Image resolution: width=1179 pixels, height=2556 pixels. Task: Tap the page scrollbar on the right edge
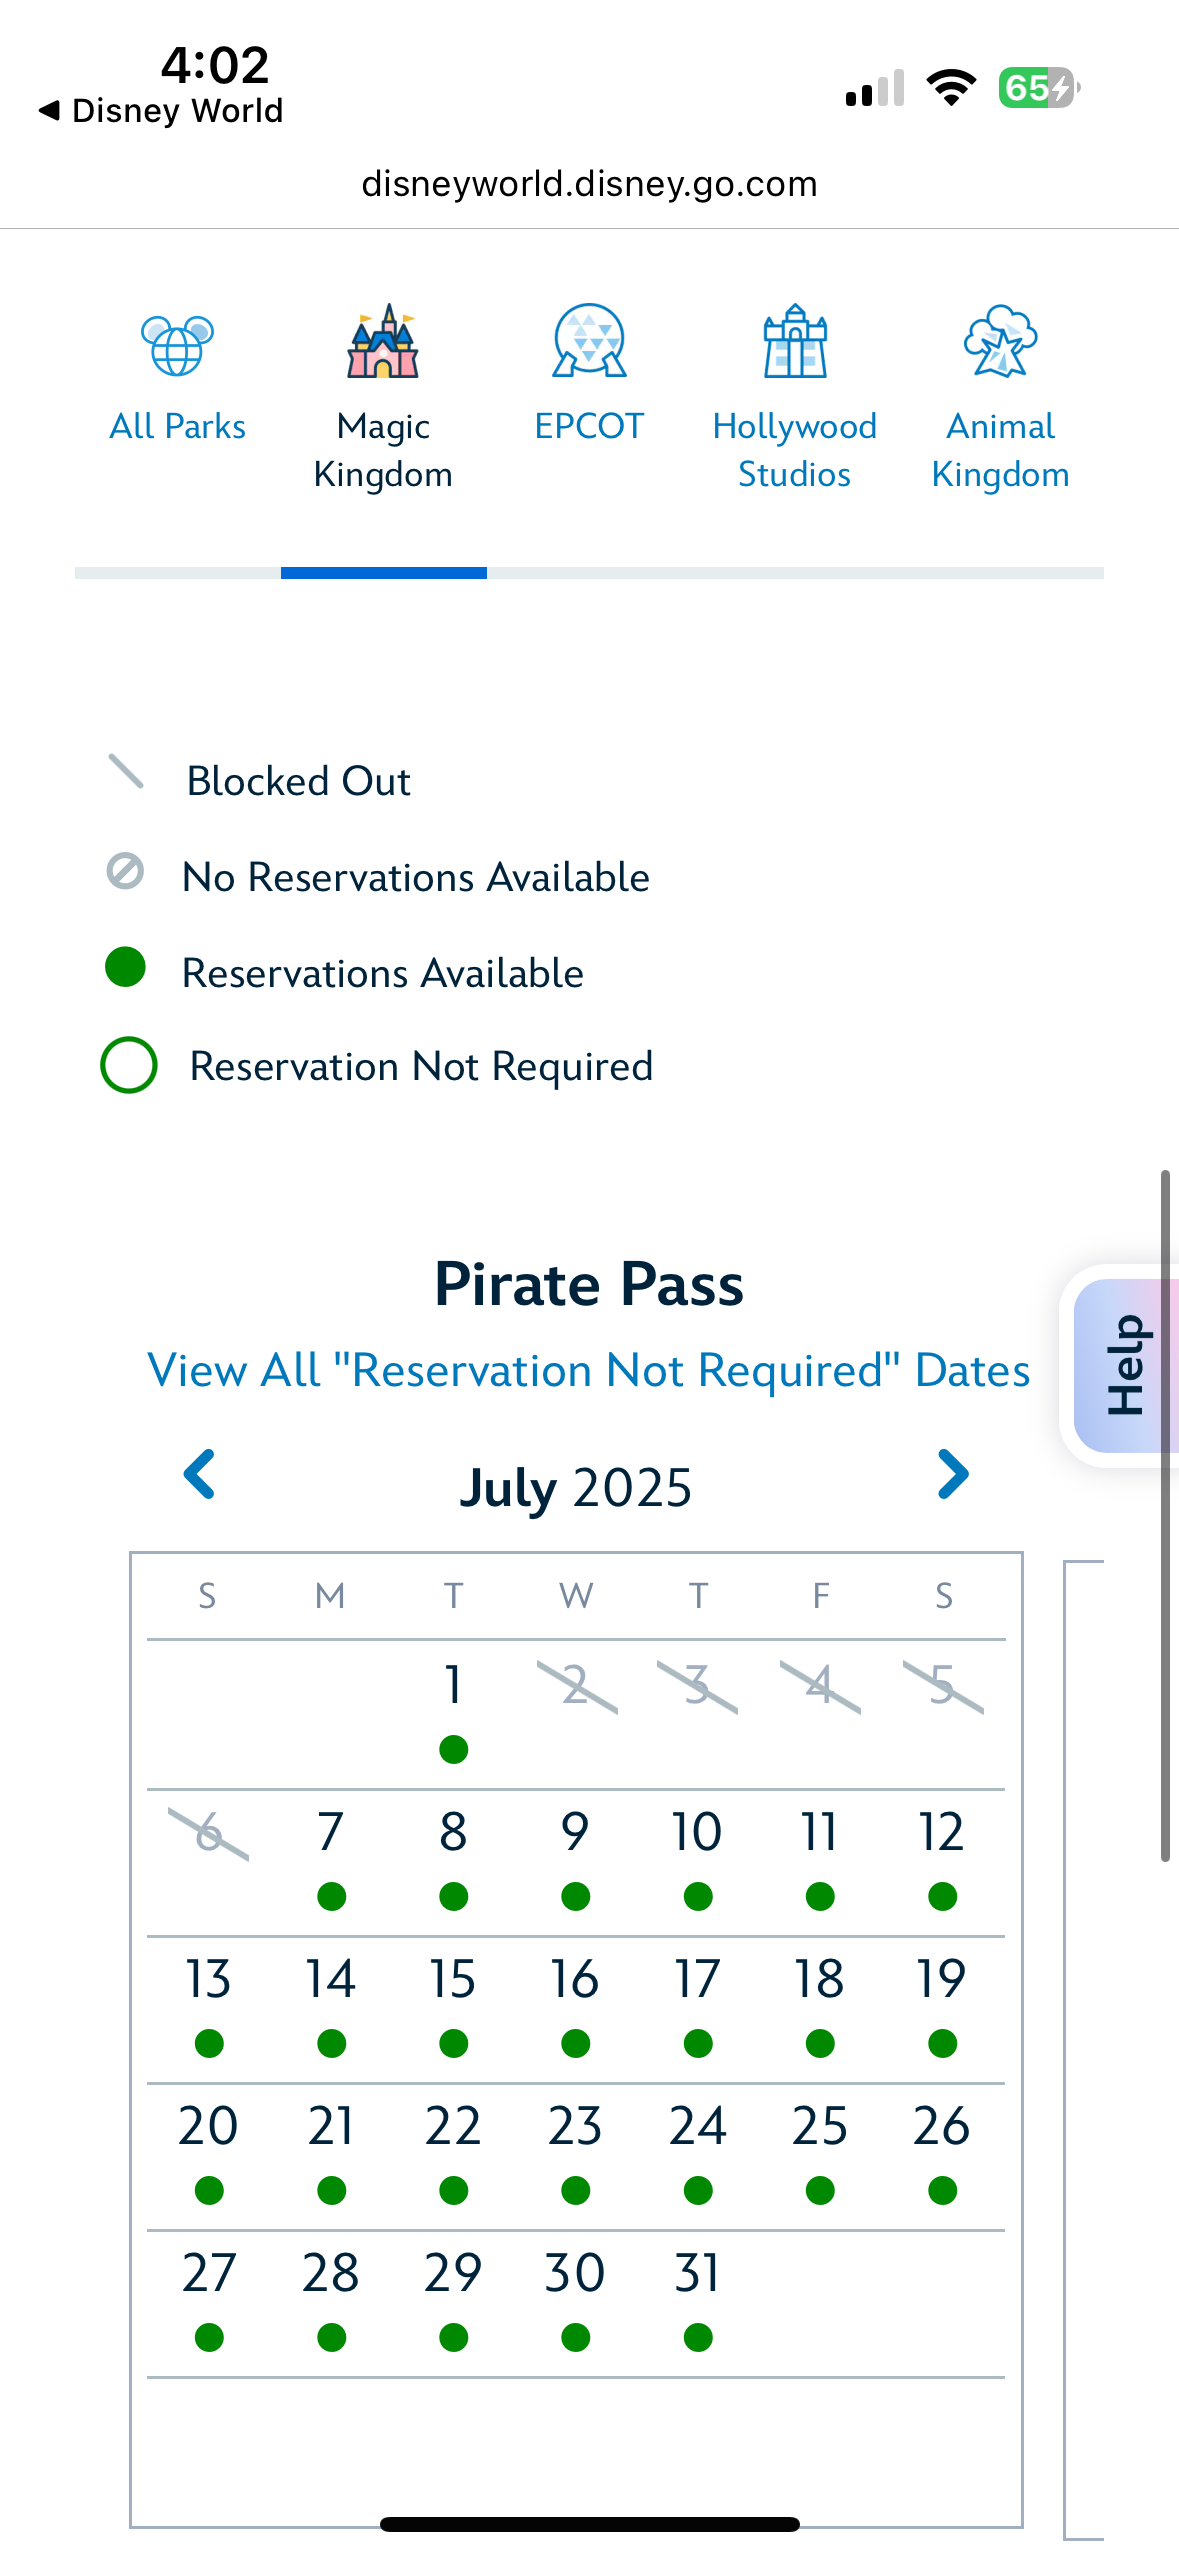(1165, 1515)
